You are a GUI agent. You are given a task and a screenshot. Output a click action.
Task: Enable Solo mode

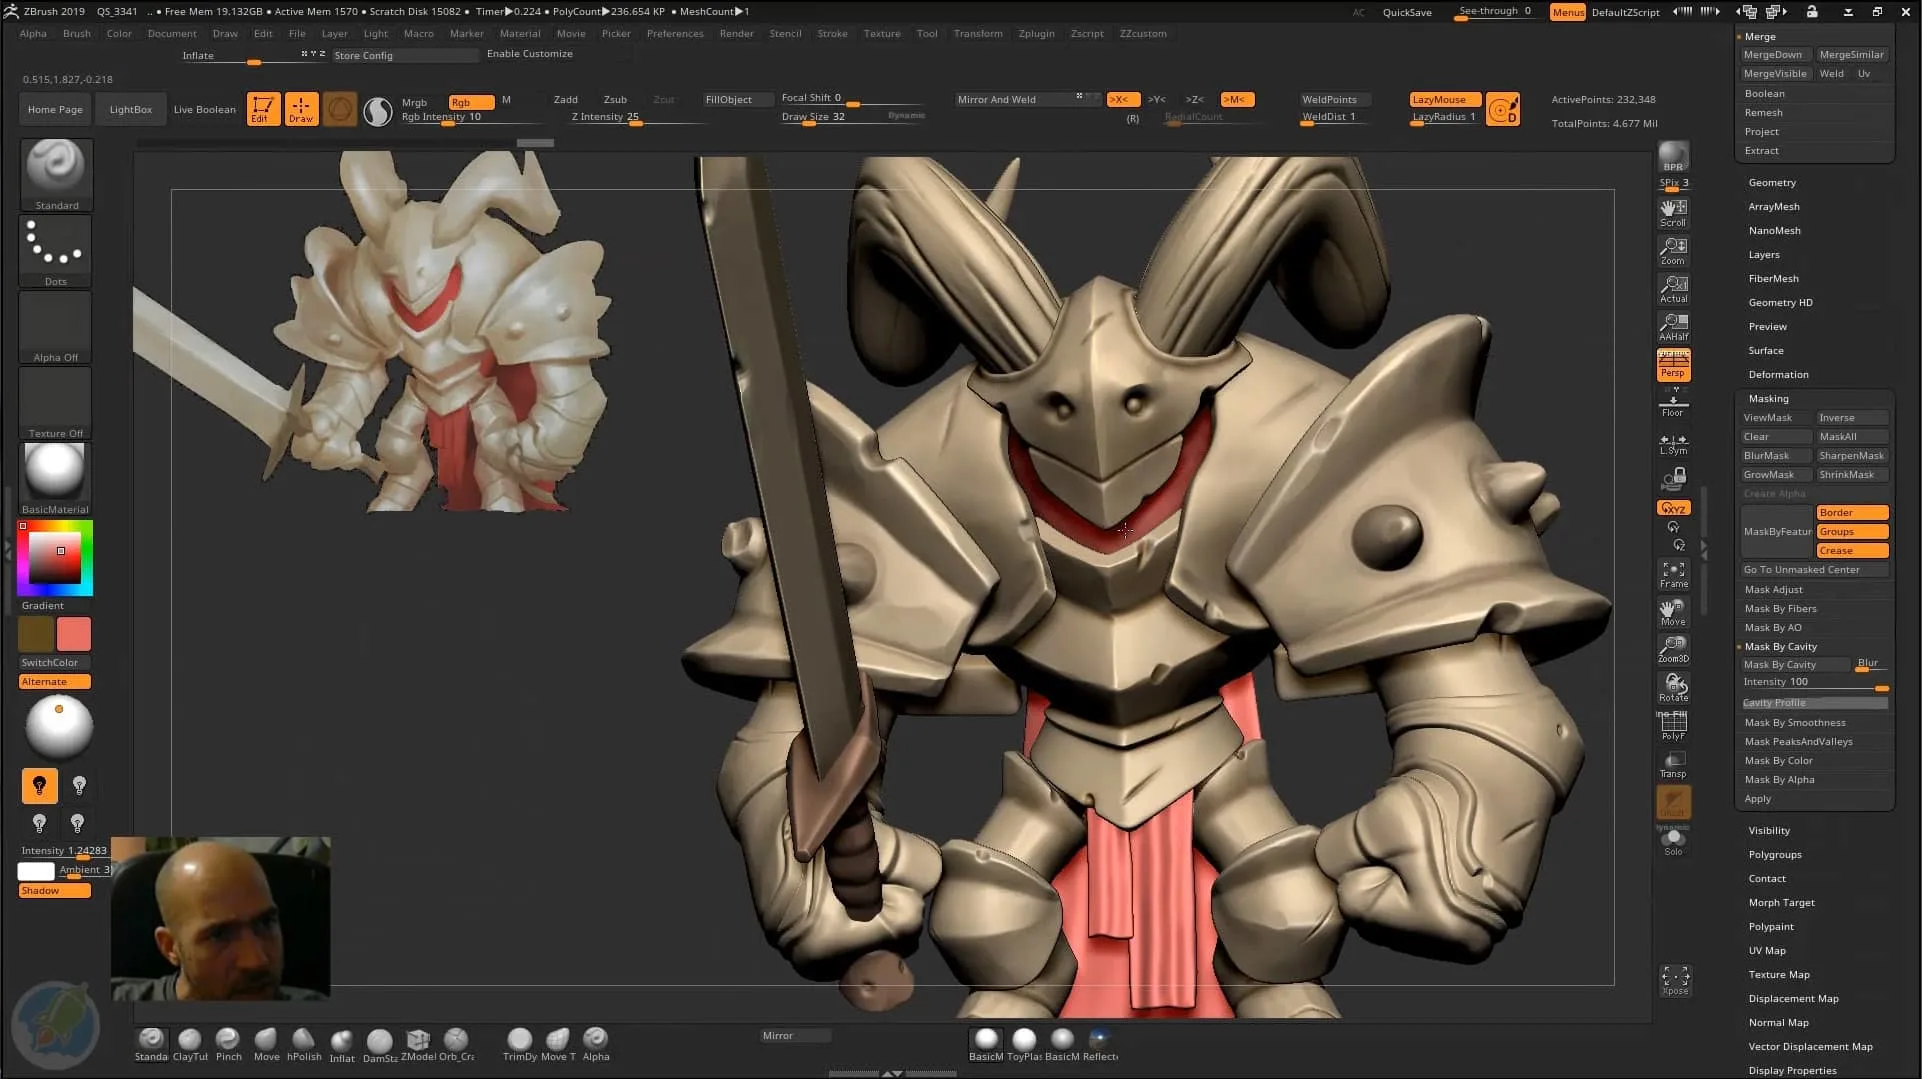click(x=1673, y=838)
